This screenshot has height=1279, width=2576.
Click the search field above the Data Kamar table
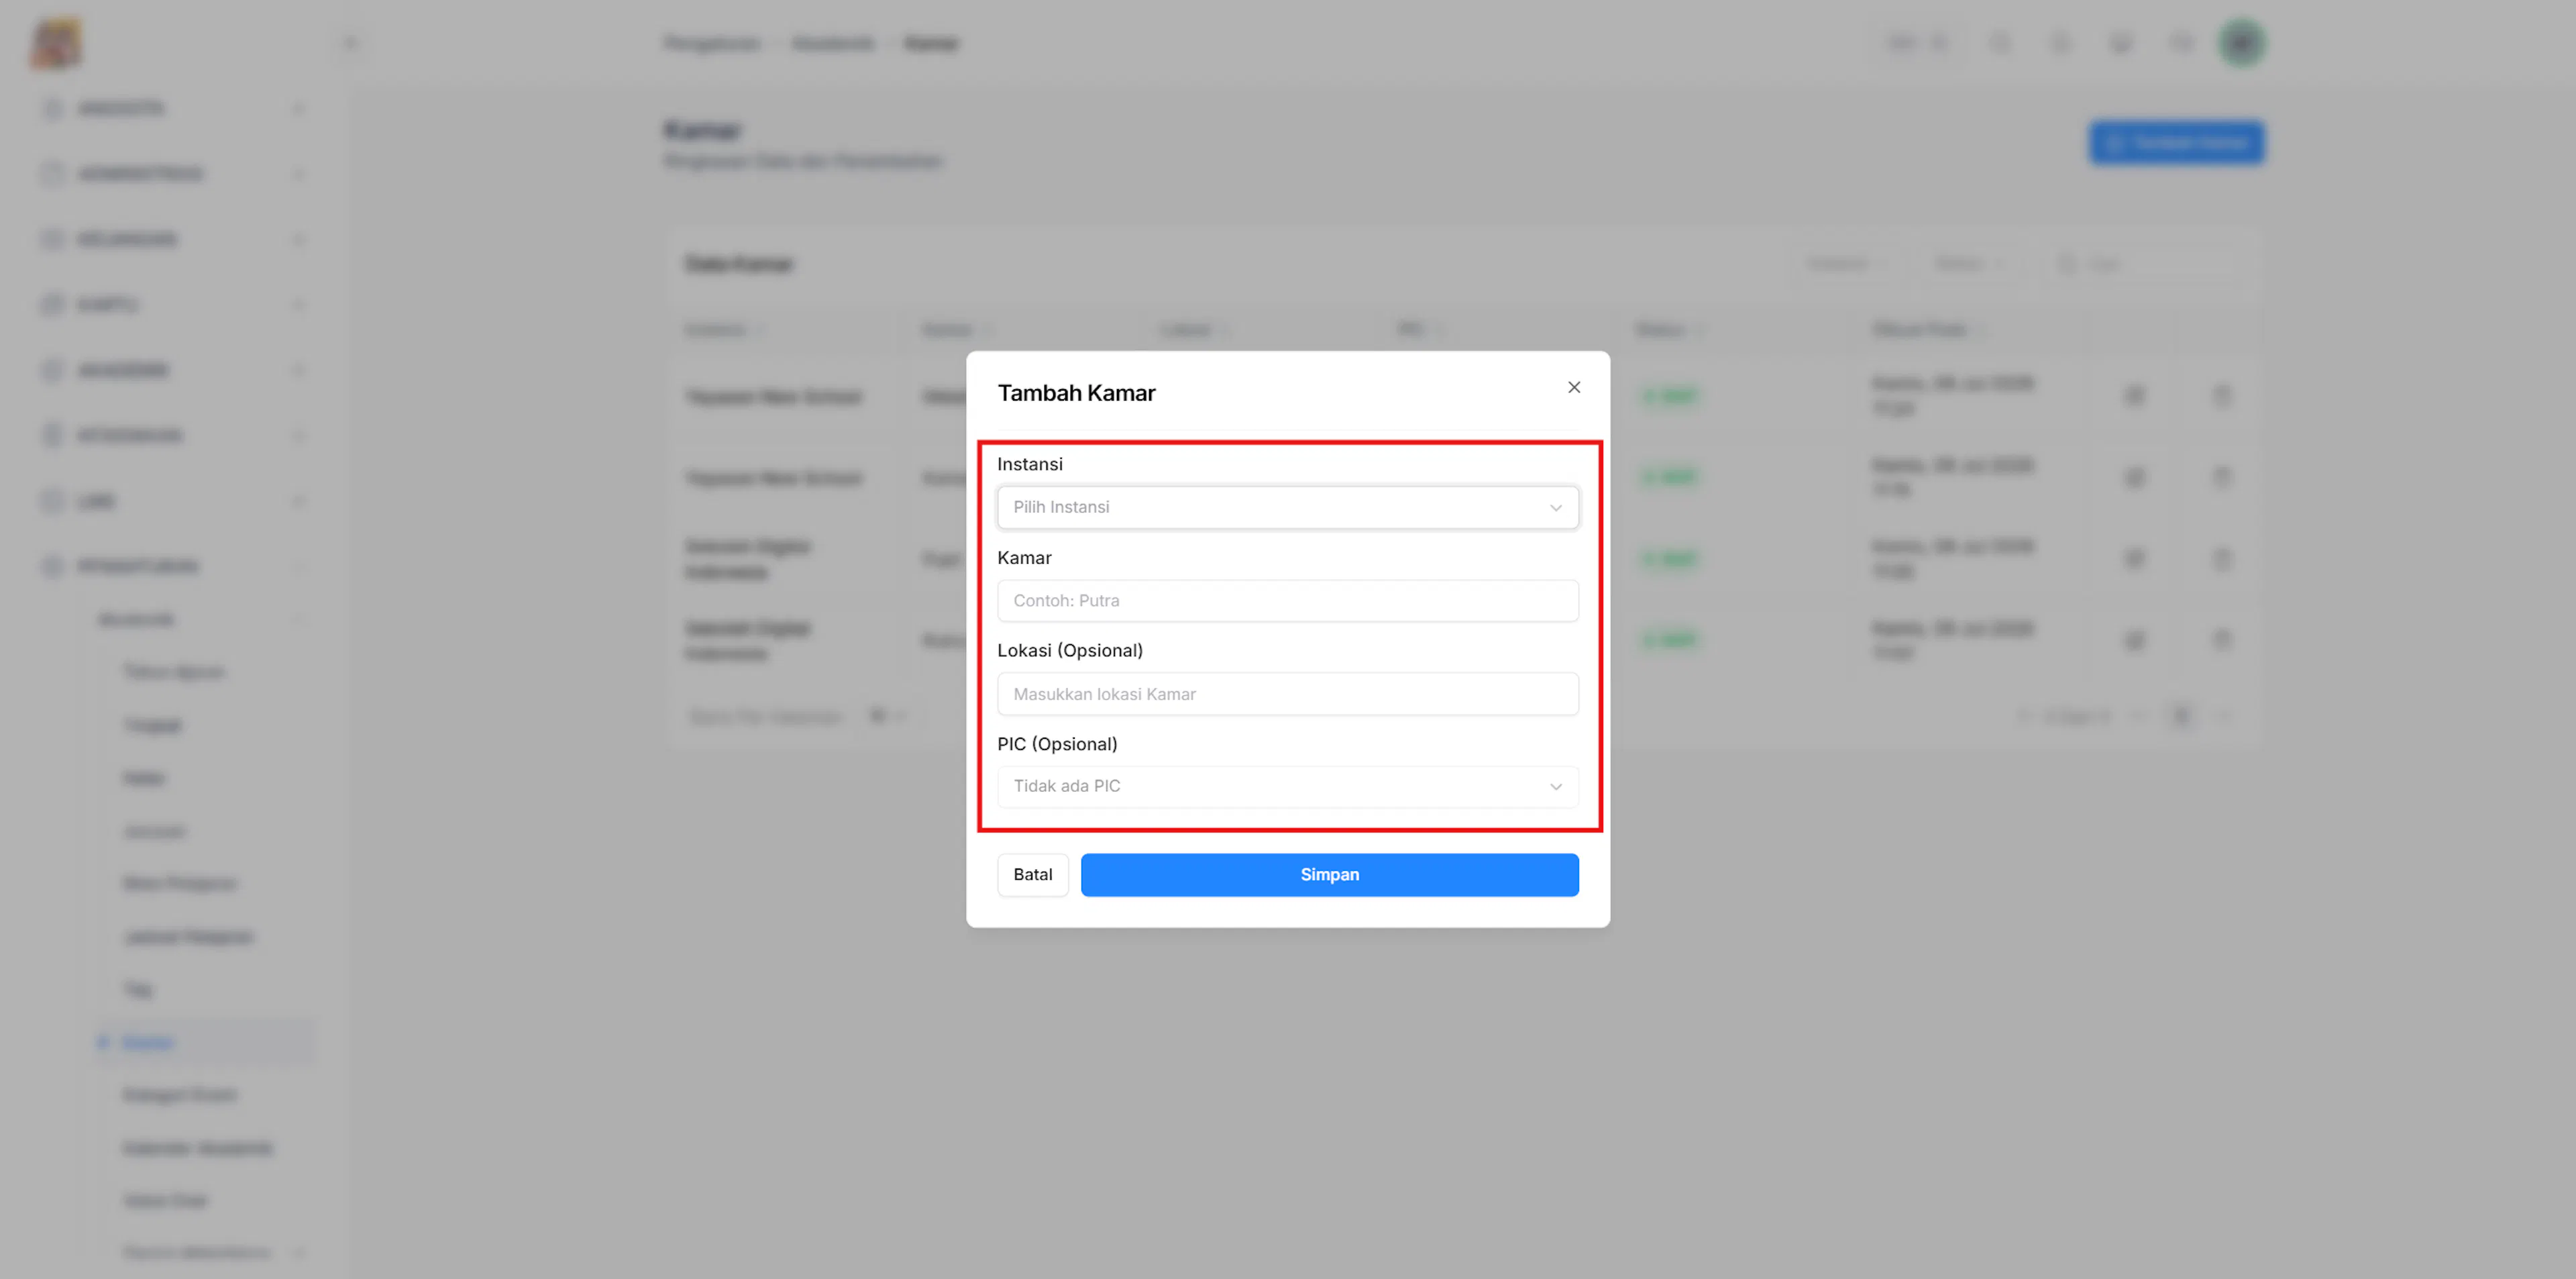pos(2144,264)
